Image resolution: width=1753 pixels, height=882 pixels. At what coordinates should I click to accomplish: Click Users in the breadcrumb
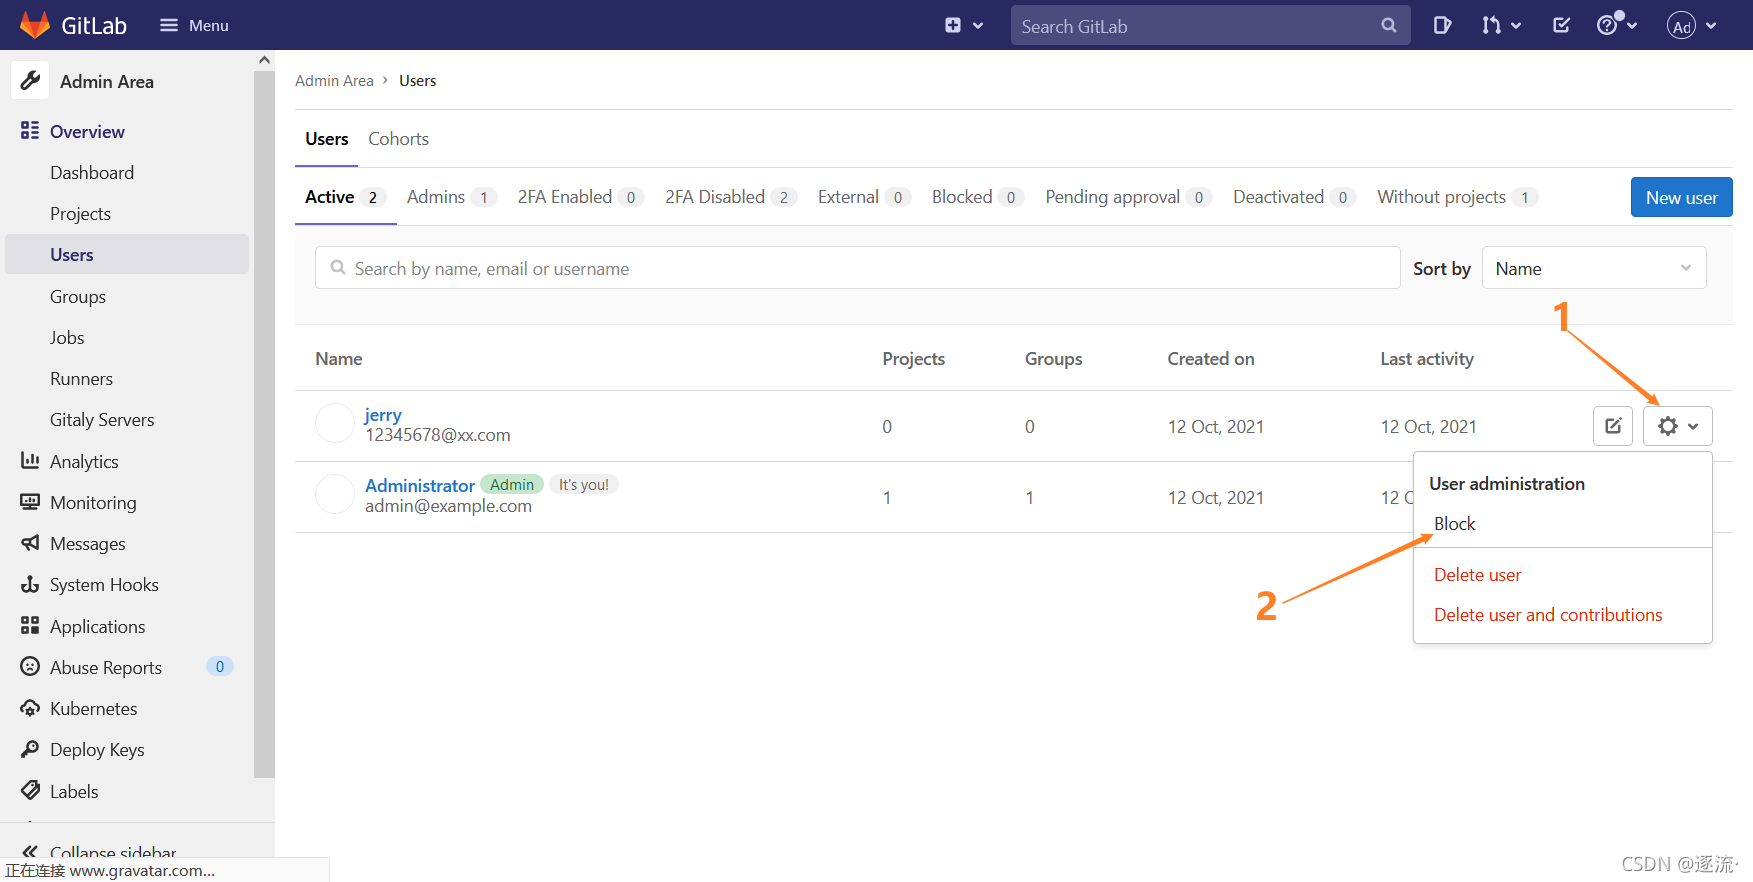pyautogui.click(x=417, y=81)
